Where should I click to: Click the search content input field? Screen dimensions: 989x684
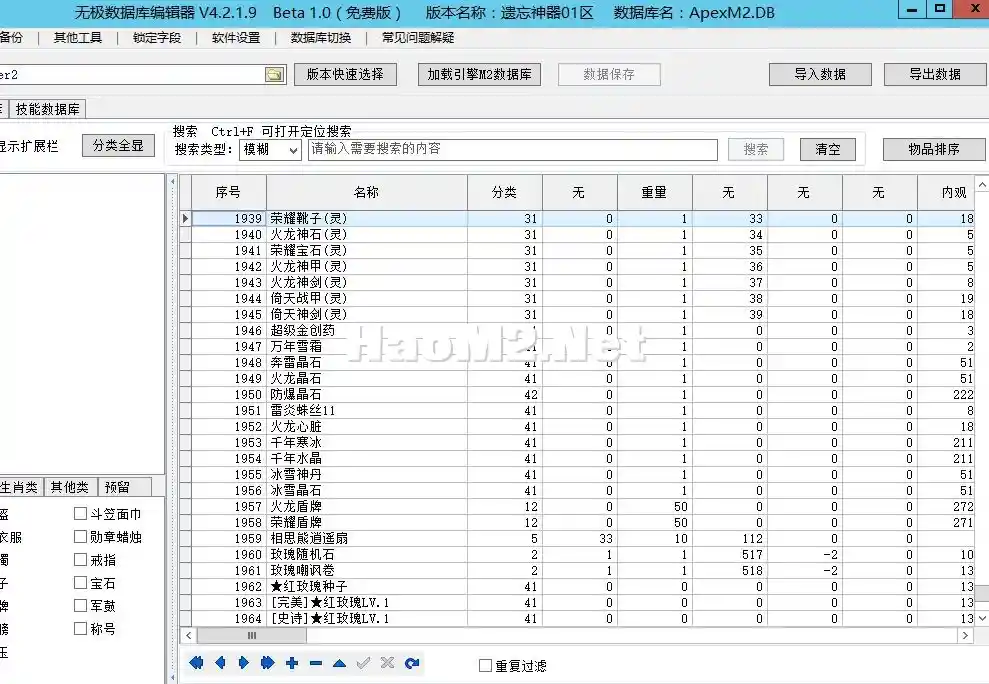click(513, 150)
